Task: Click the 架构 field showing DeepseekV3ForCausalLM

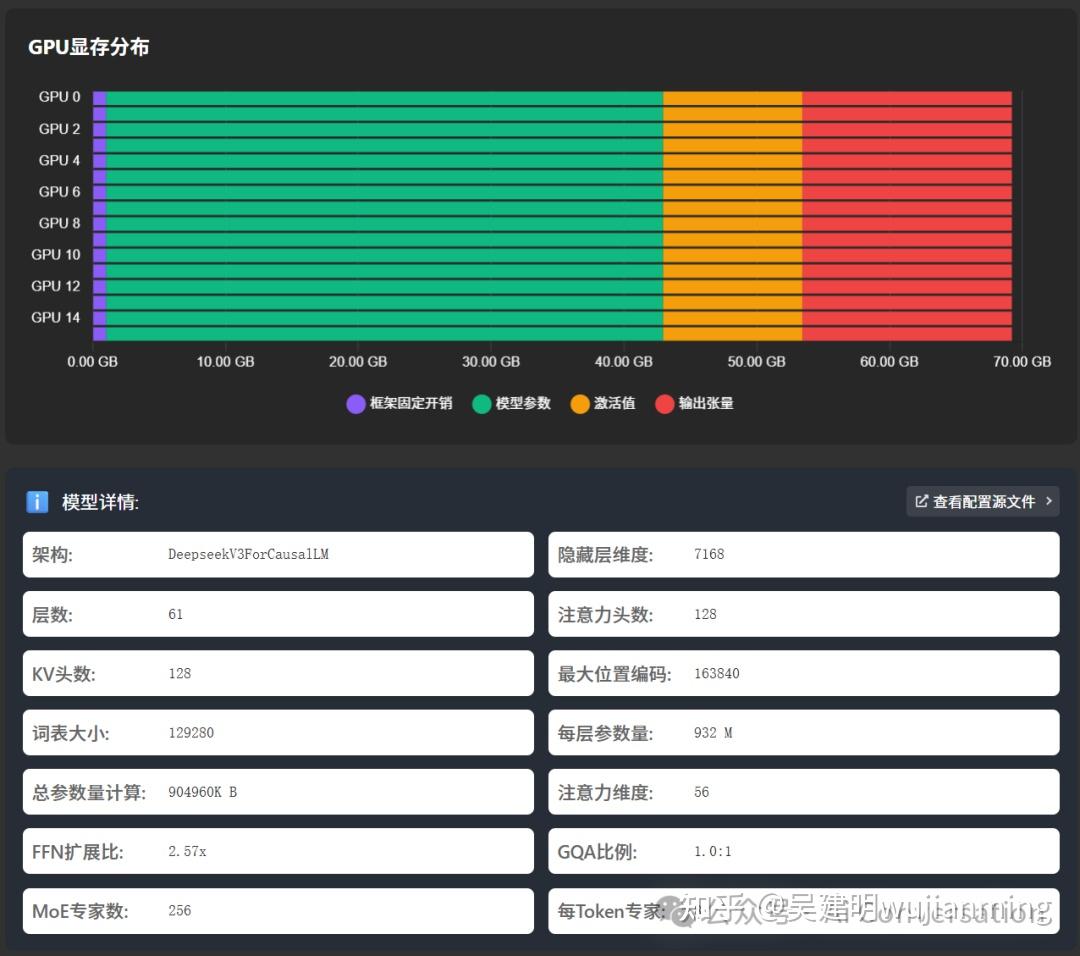Action: point(278,554)
